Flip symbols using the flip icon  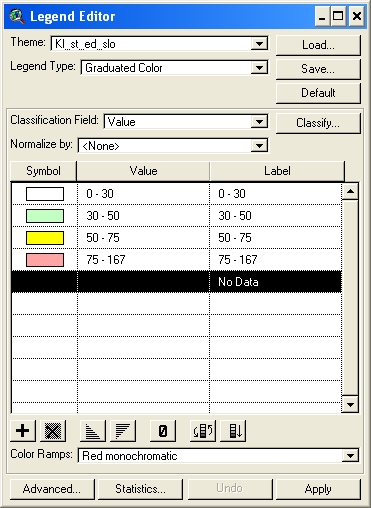click(x=203, y=431)
